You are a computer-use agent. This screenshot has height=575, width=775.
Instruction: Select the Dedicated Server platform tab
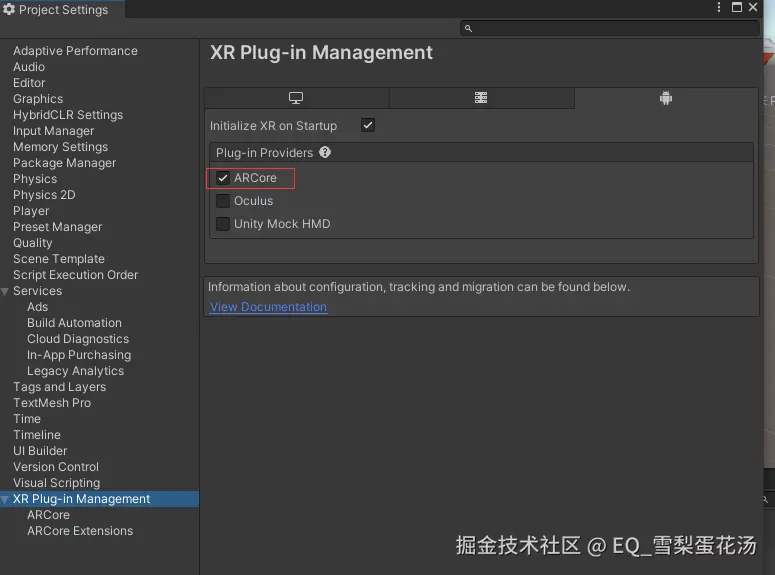pos(481,98)
